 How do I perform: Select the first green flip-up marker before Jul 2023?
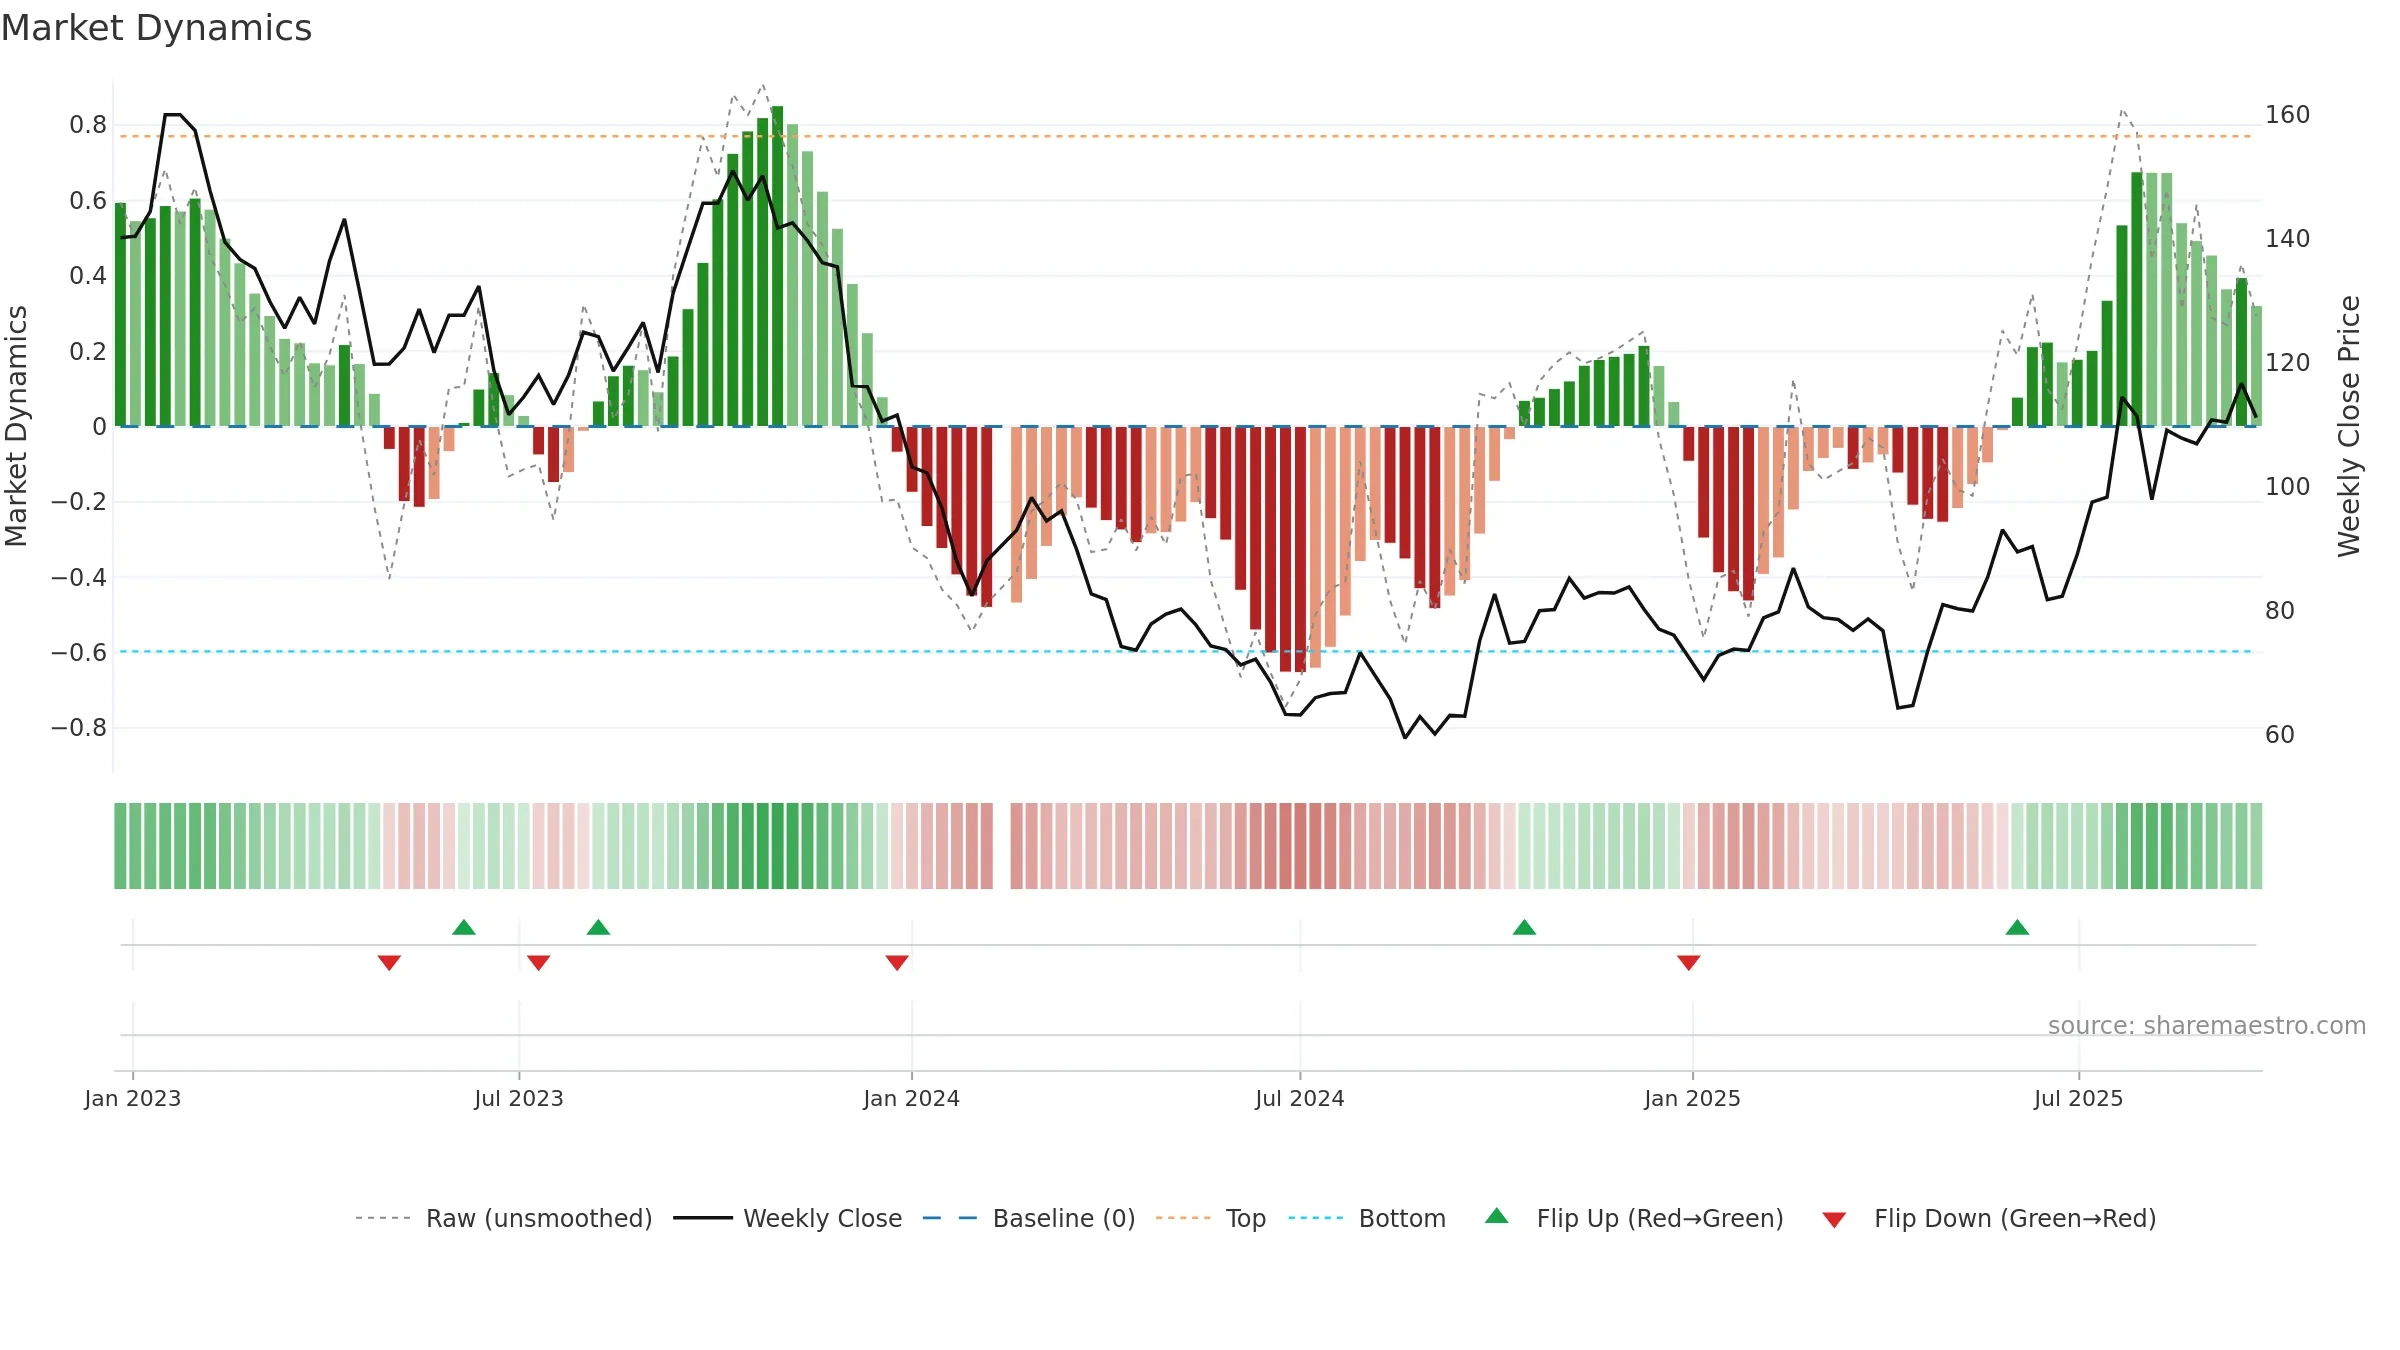pyautogui.click(x=464, y=927)
